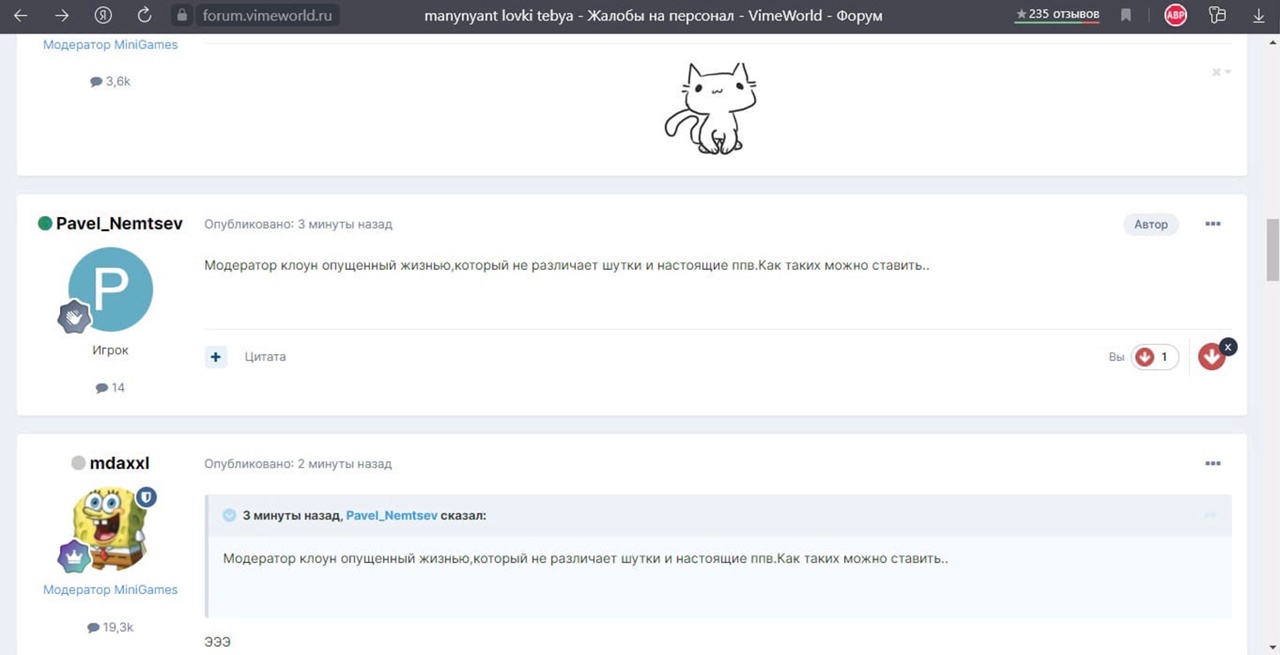
Task: Click the bookmark icon in the address bar
Action: click(x=1126, y=16)
